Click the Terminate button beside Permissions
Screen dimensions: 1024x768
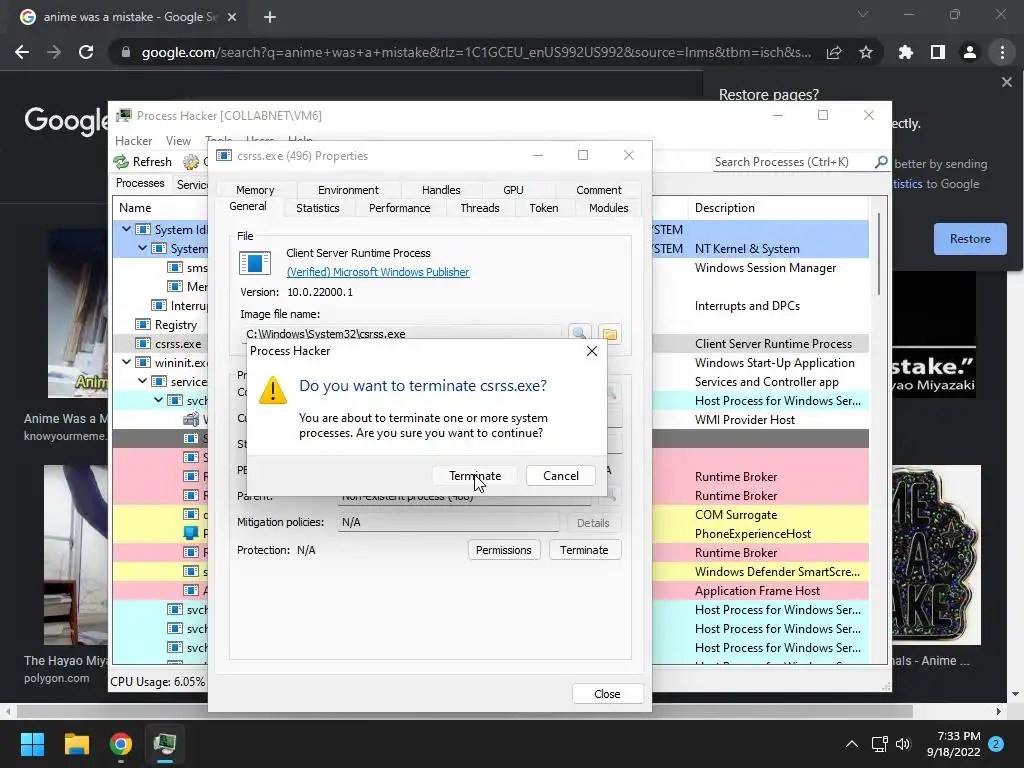(x=584, y=550)
